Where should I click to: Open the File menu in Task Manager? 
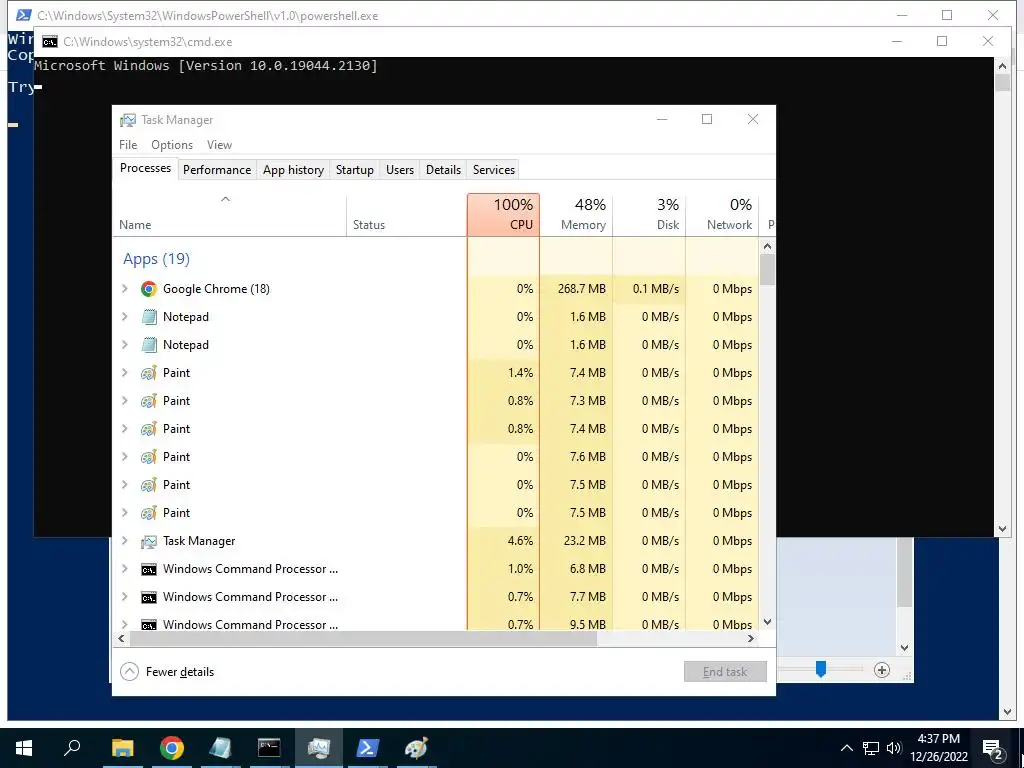(128, 145)
